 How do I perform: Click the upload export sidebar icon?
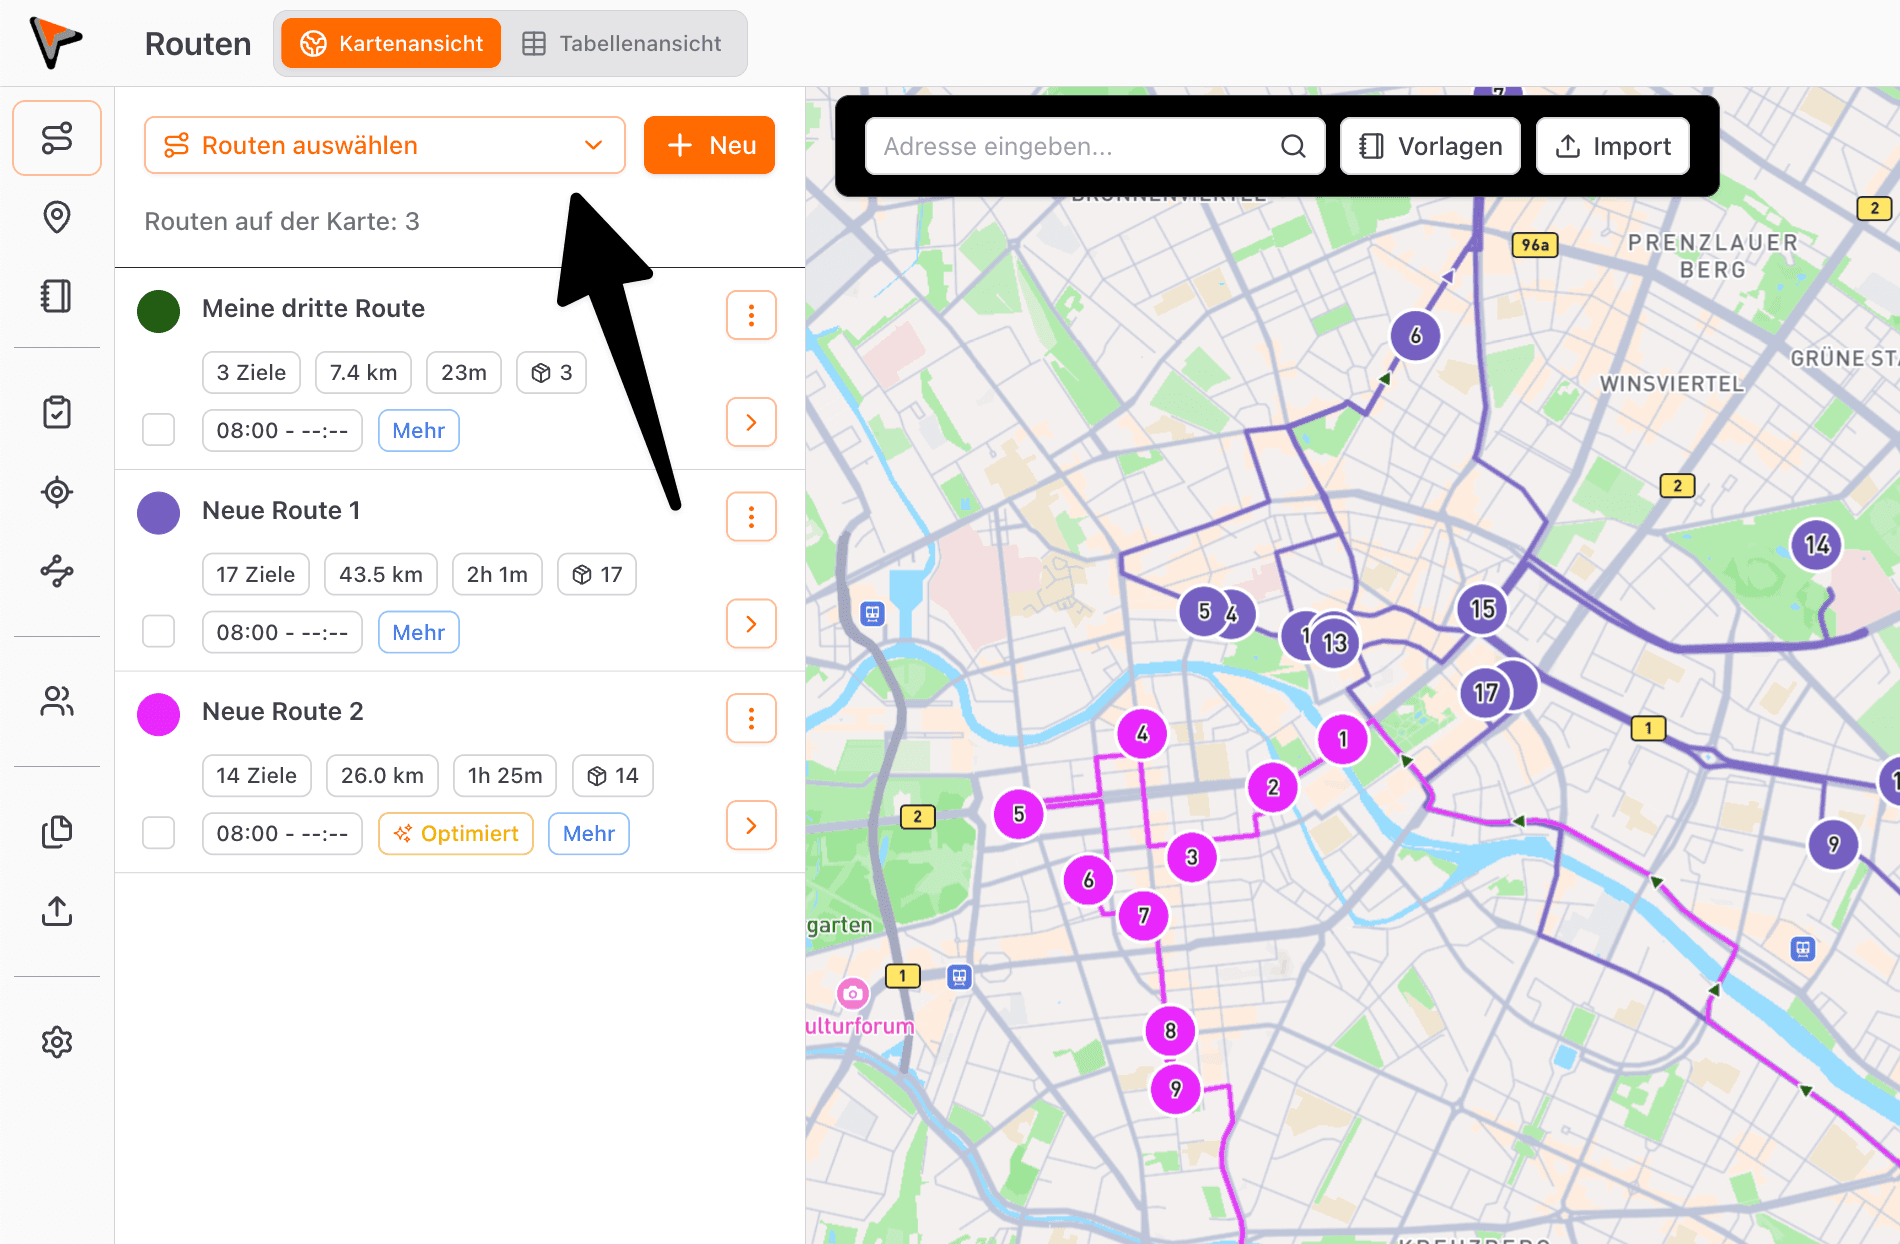click(57, 911)
